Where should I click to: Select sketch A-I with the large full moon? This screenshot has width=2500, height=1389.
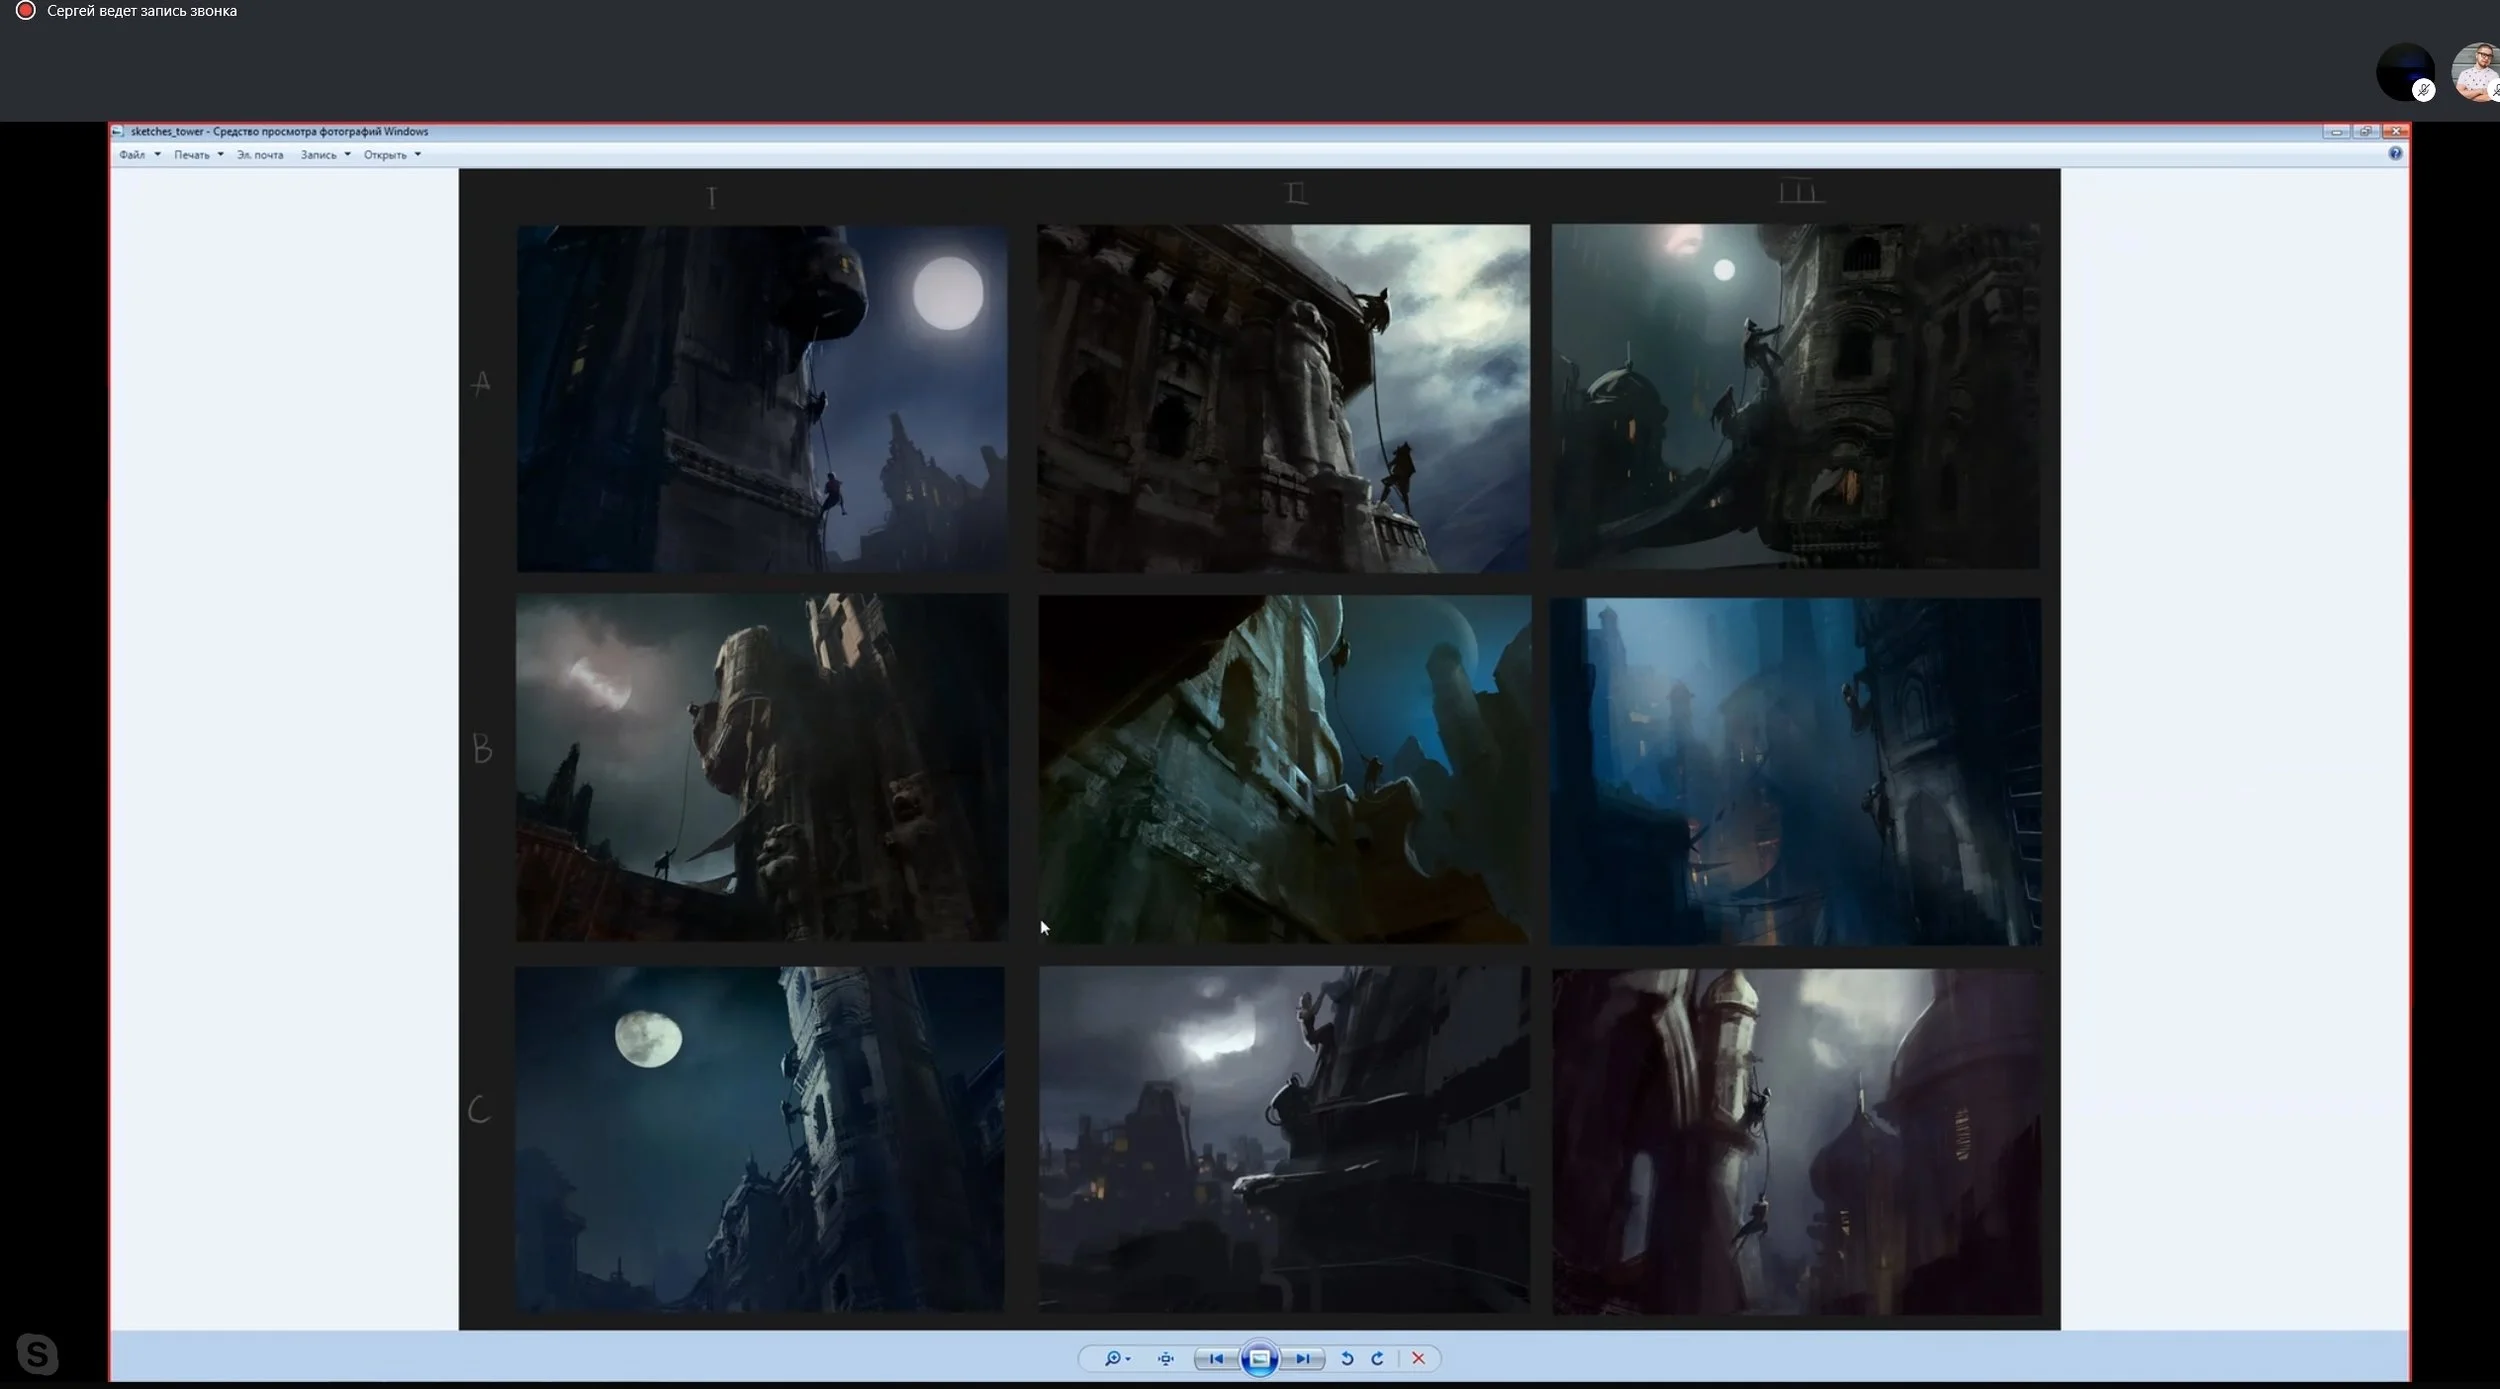(x=762, y=398)
